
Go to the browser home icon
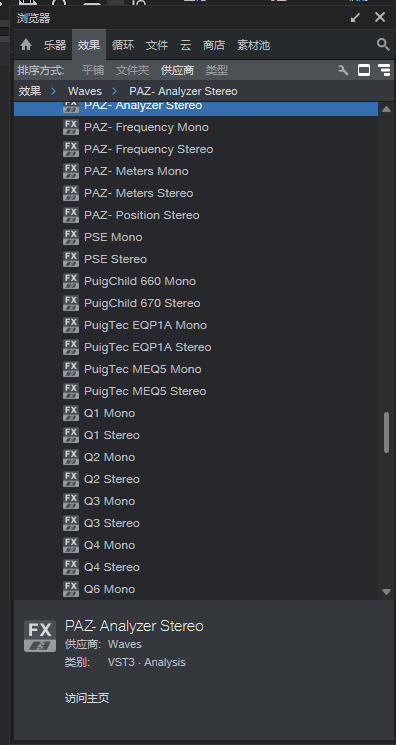26,45
